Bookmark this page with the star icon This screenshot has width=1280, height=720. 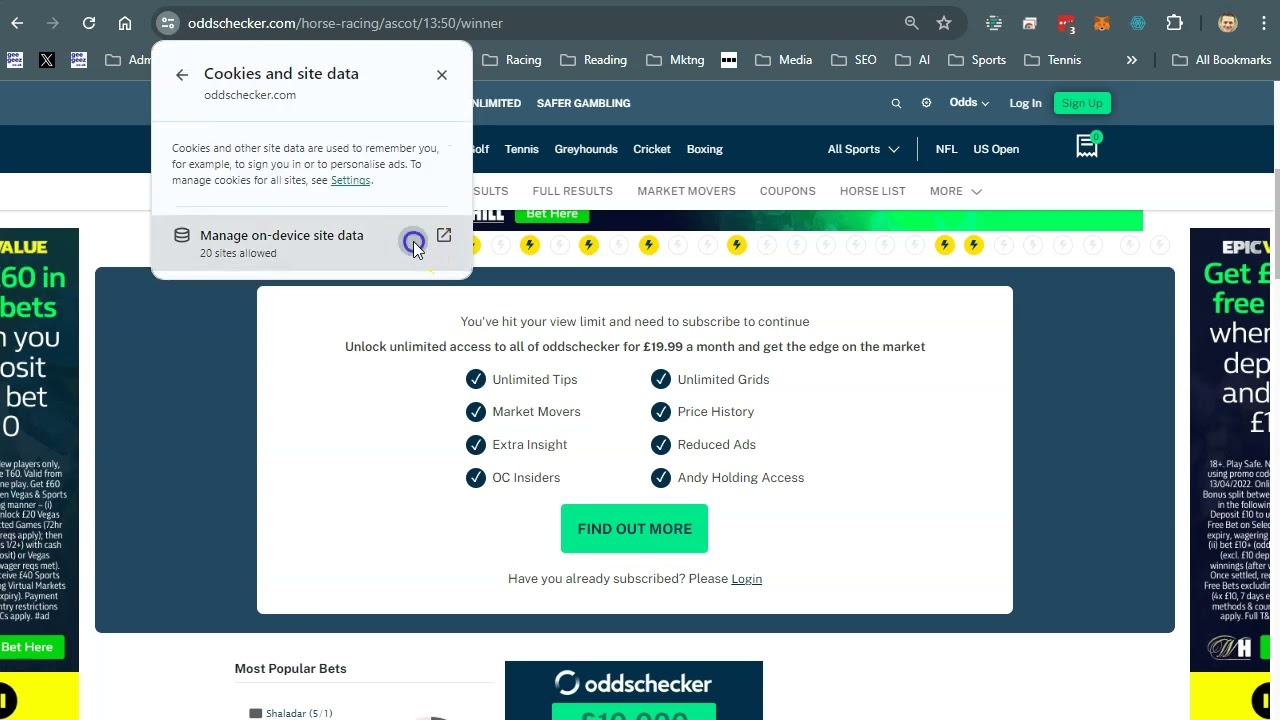point(944,23)
